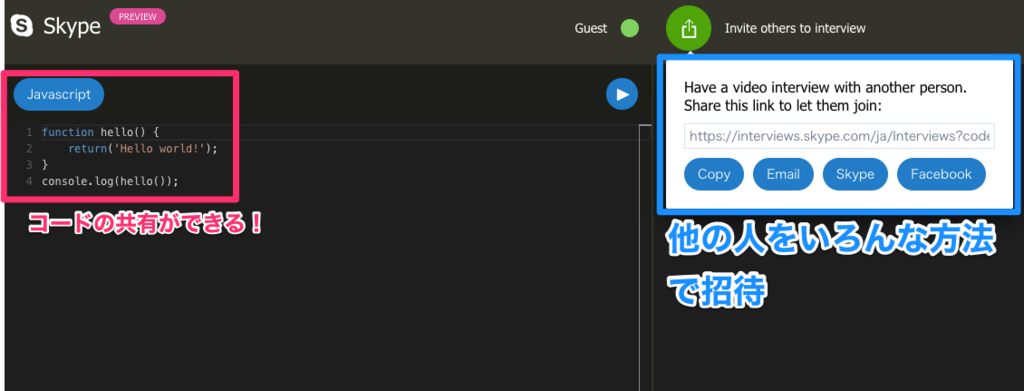Click the green share invite icon

(688, 29)
